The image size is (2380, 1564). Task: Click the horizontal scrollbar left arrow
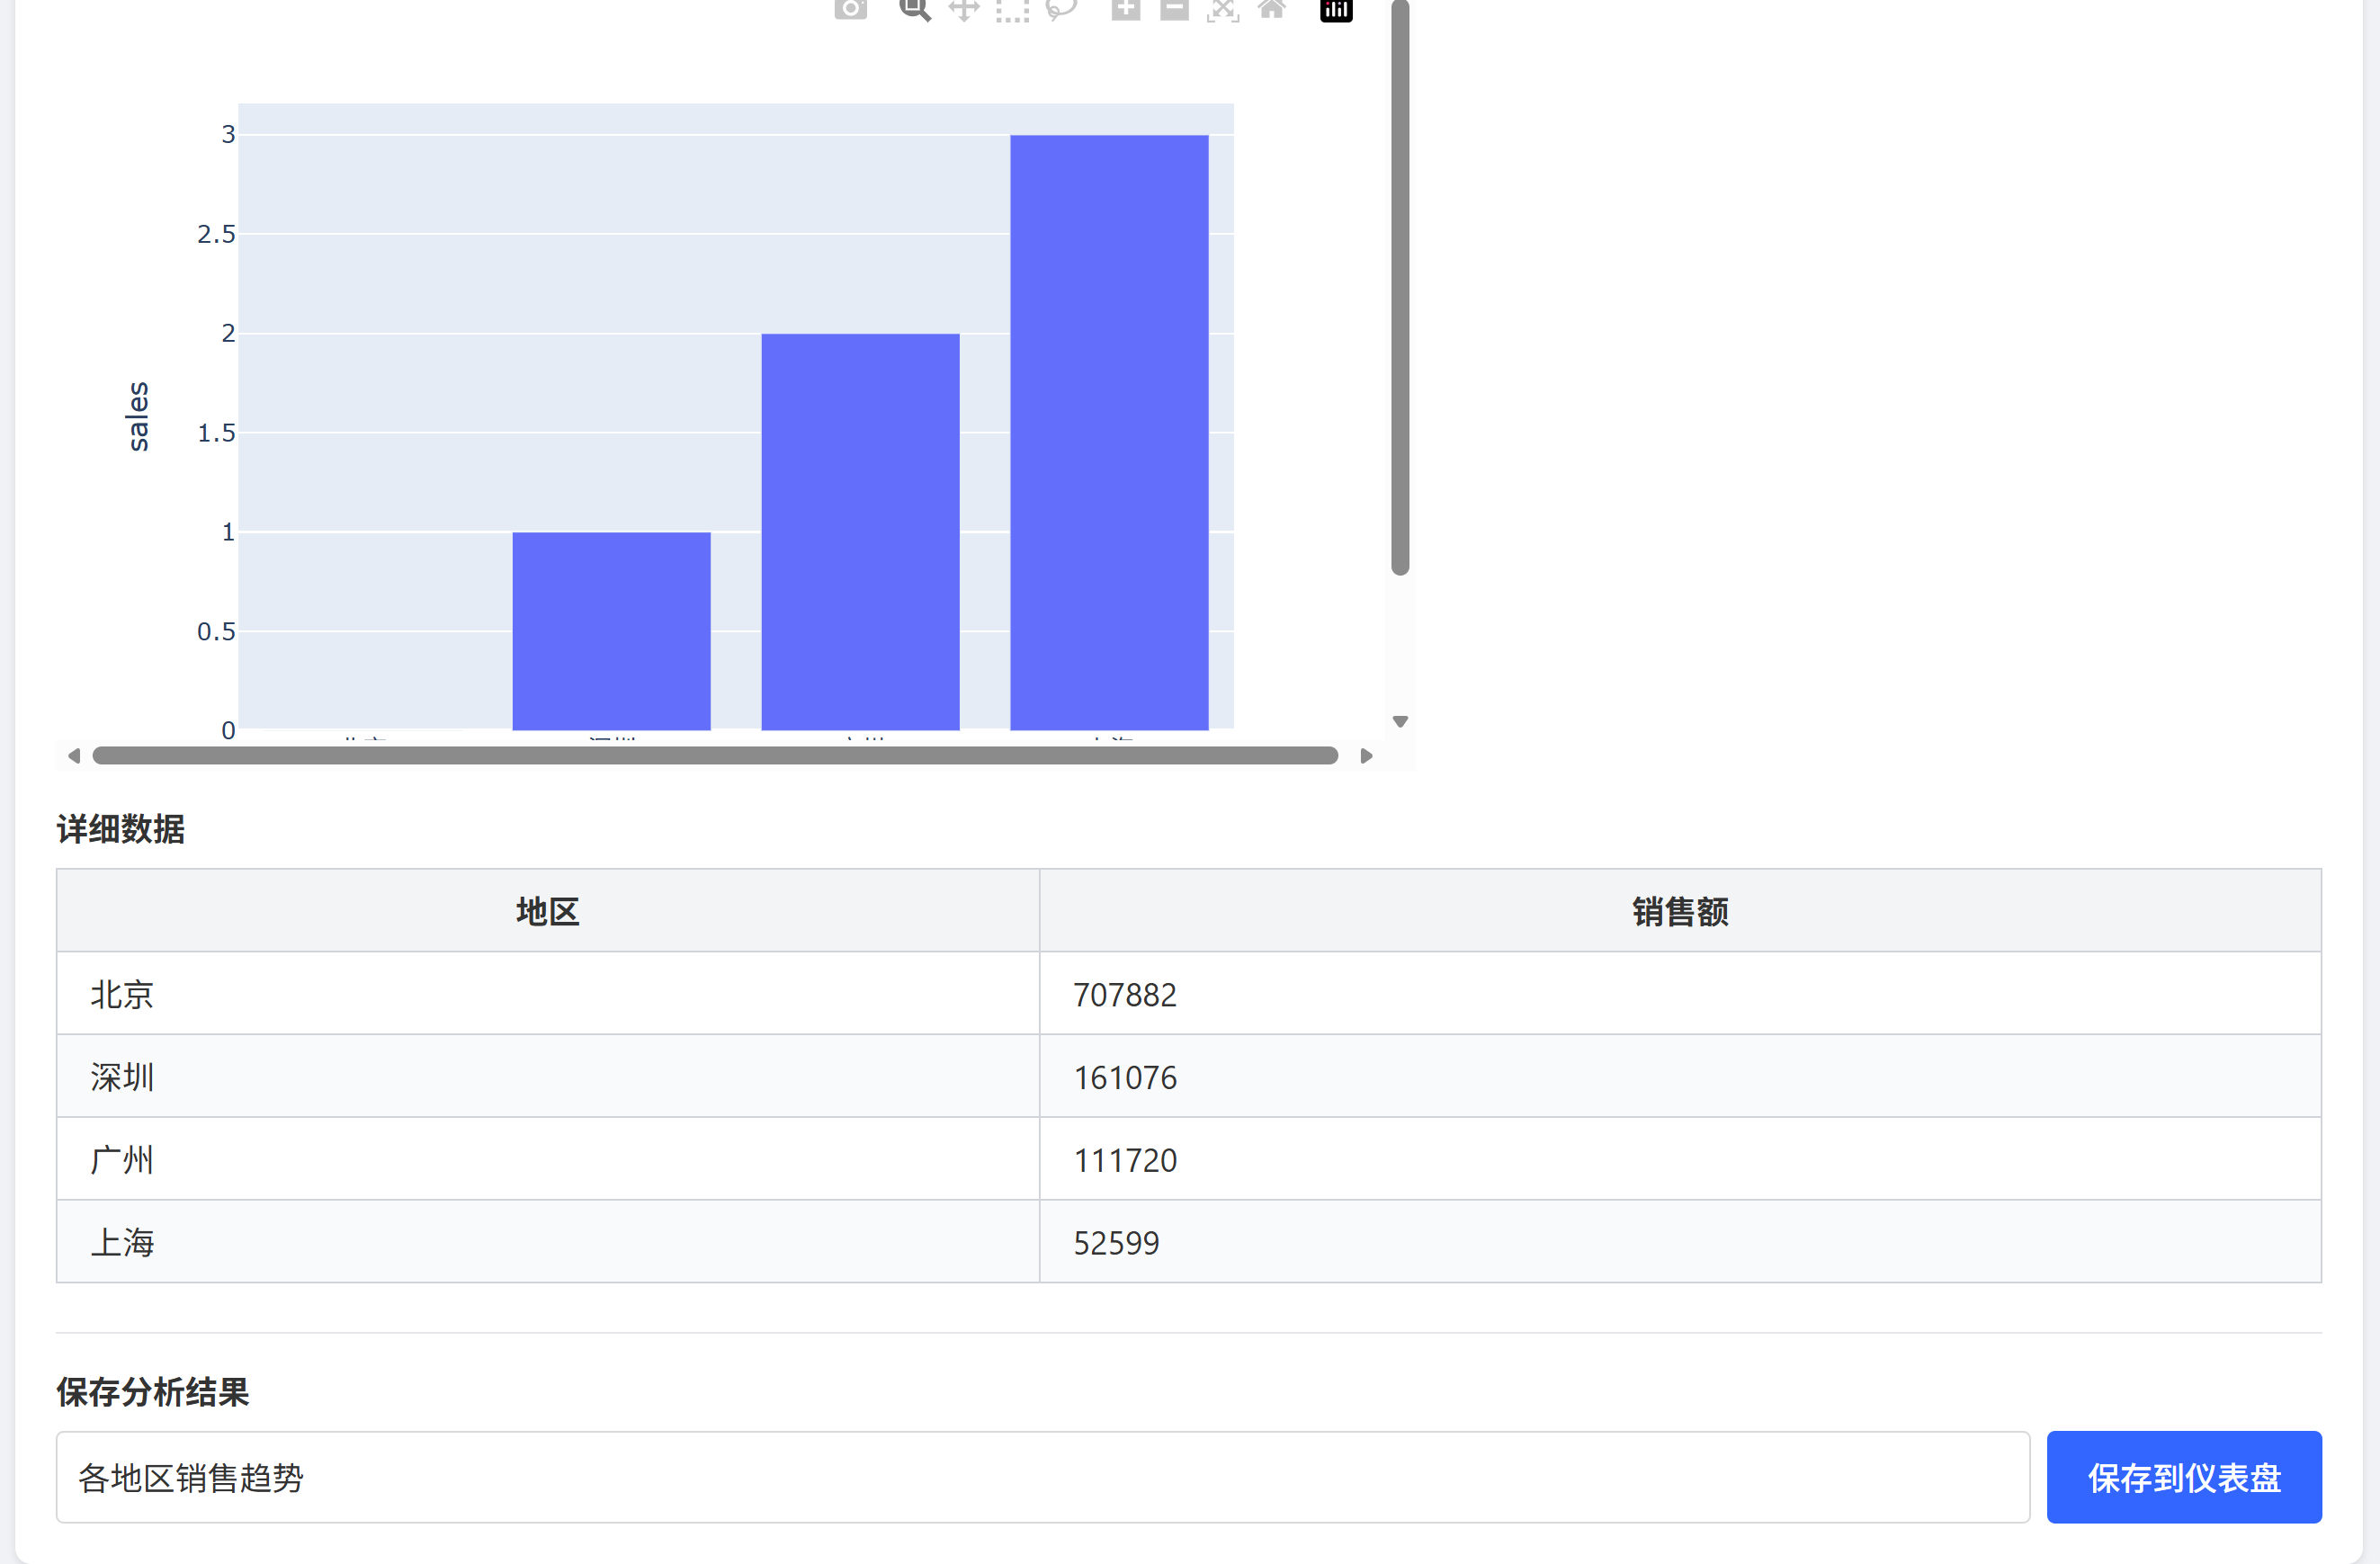click(x=73, y=756)
